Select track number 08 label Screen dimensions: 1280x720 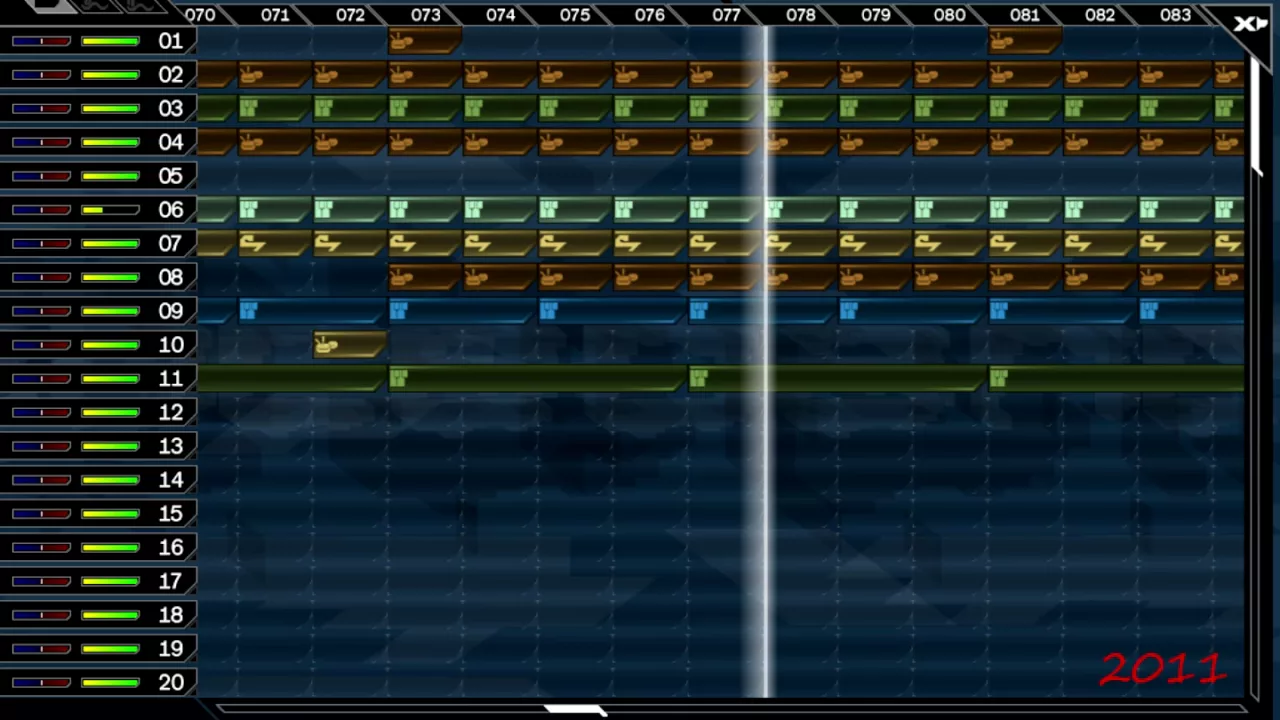tap(171, 277)
